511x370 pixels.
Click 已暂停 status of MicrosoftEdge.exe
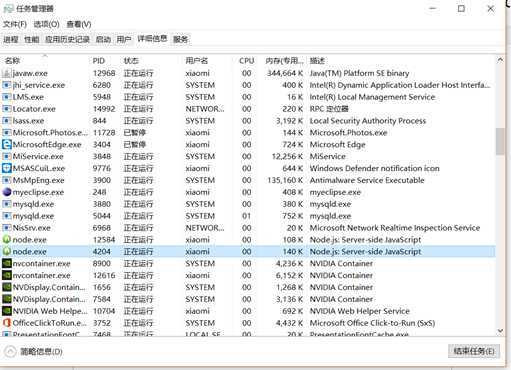click(135, 144)
